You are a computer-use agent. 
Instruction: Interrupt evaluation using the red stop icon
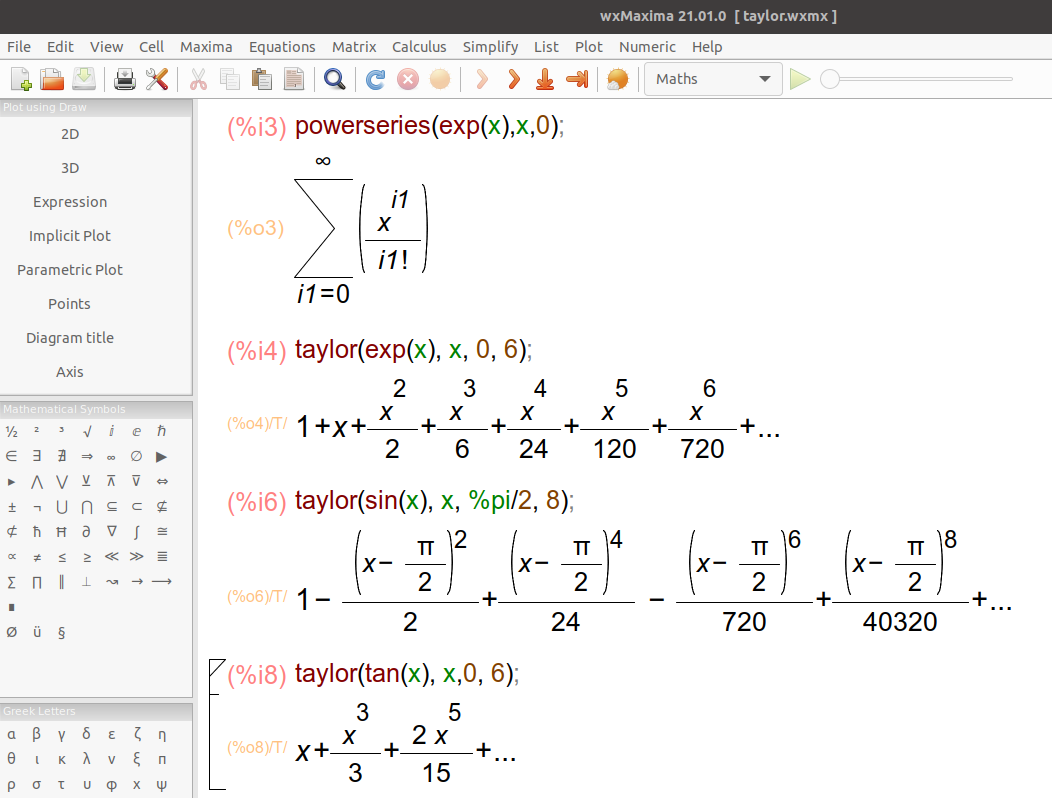pos(408,79)
